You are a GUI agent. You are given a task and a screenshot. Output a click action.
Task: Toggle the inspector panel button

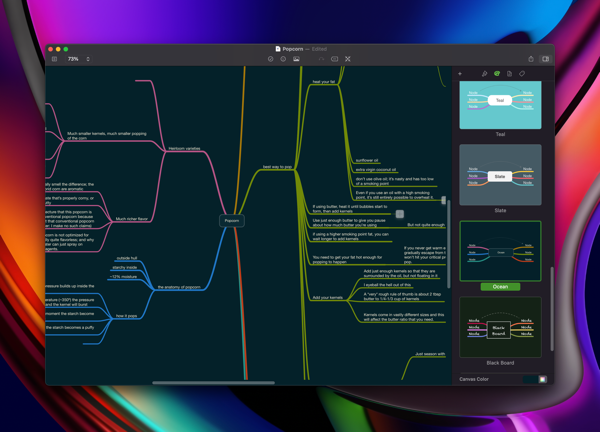point(545,59)
